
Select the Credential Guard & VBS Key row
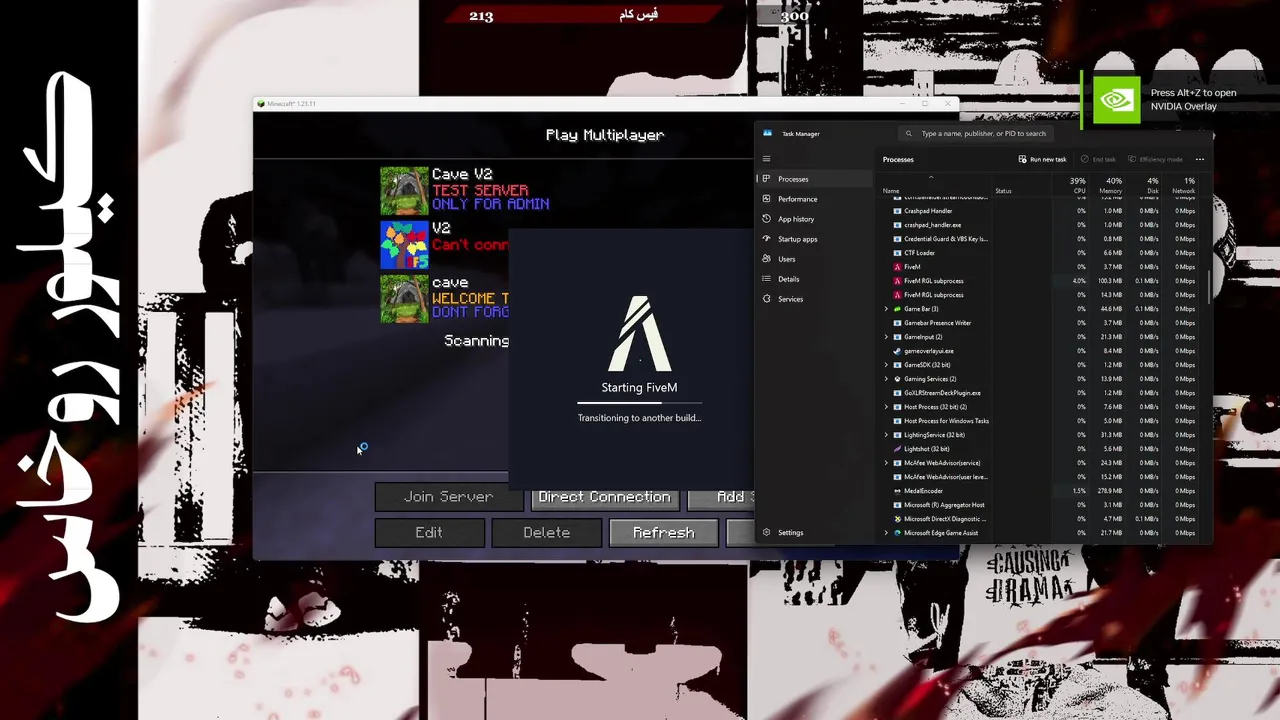tap(1040, 239)
